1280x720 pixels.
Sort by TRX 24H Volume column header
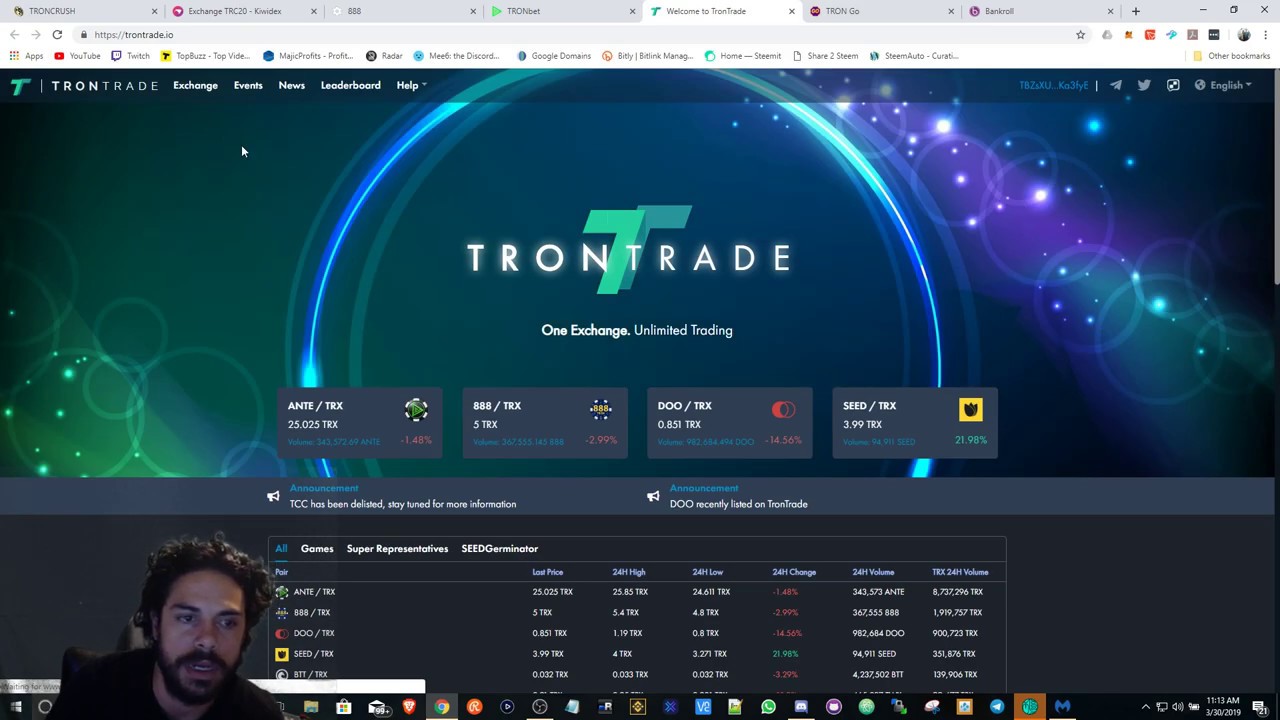960,572
